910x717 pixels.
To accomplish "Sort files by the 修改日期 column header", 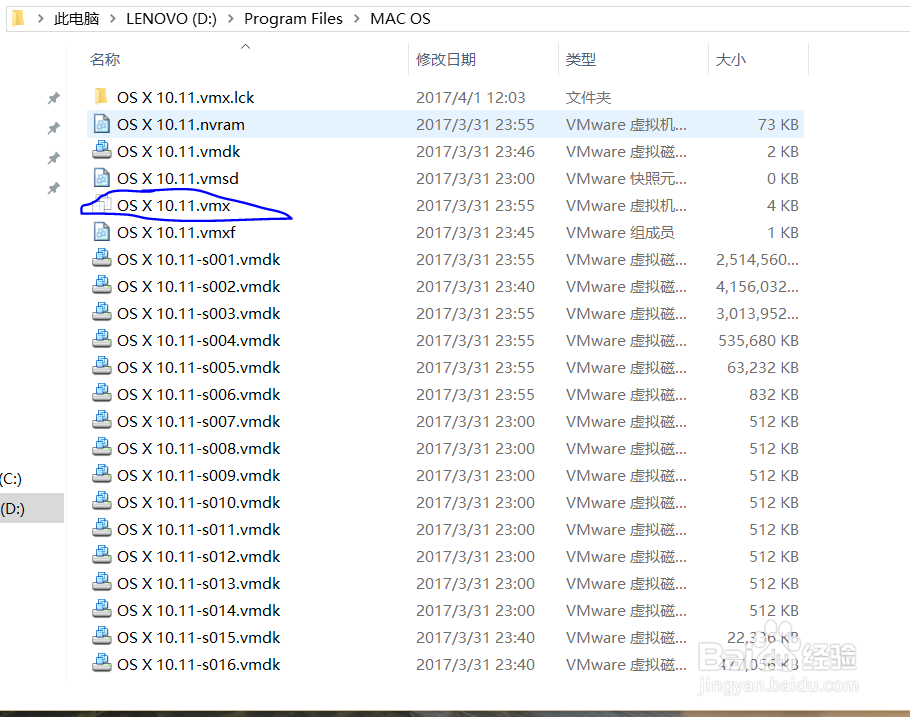I will click(x=446, y=59).
